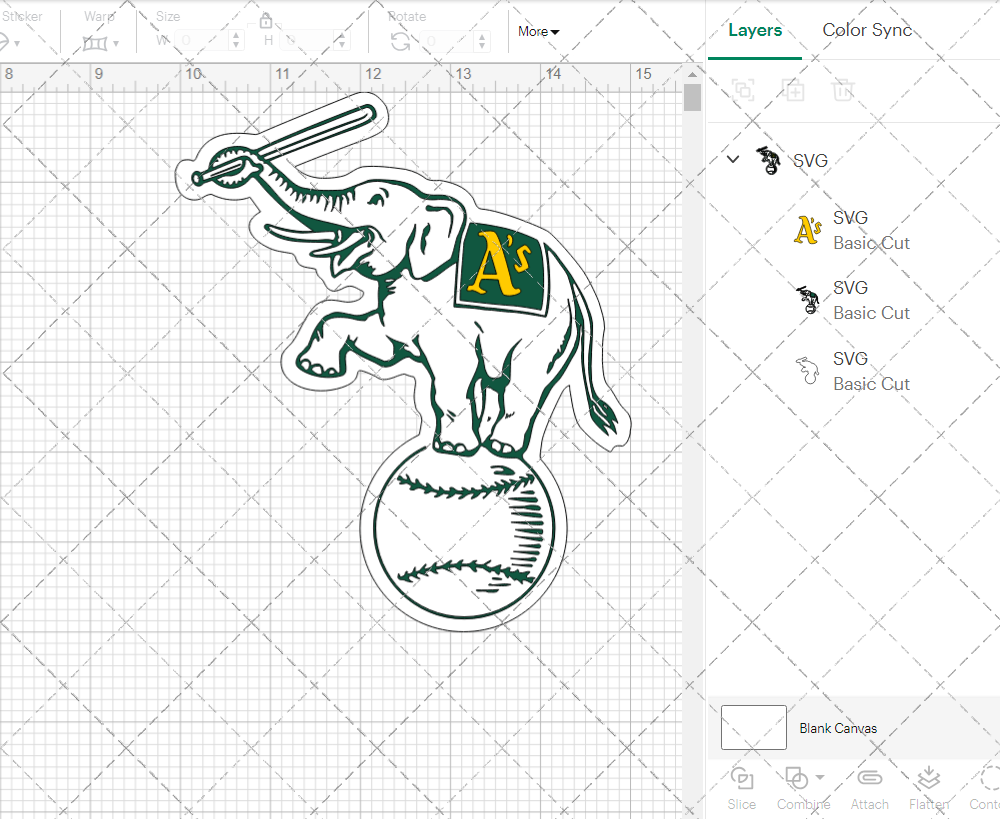Image resolution: width=1000 pixels, height=819 pixels.
Task: Click the canvas scroll up arrow
Action: click(692, 74)
